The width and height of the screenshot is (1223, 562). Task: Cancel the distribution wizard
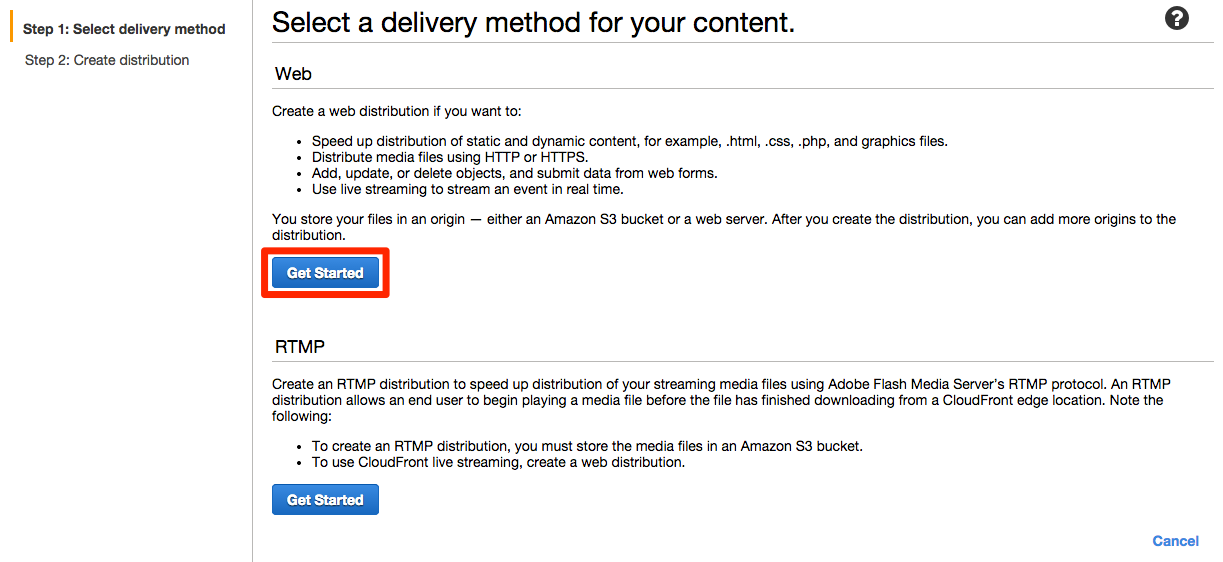coord(1175,541)
